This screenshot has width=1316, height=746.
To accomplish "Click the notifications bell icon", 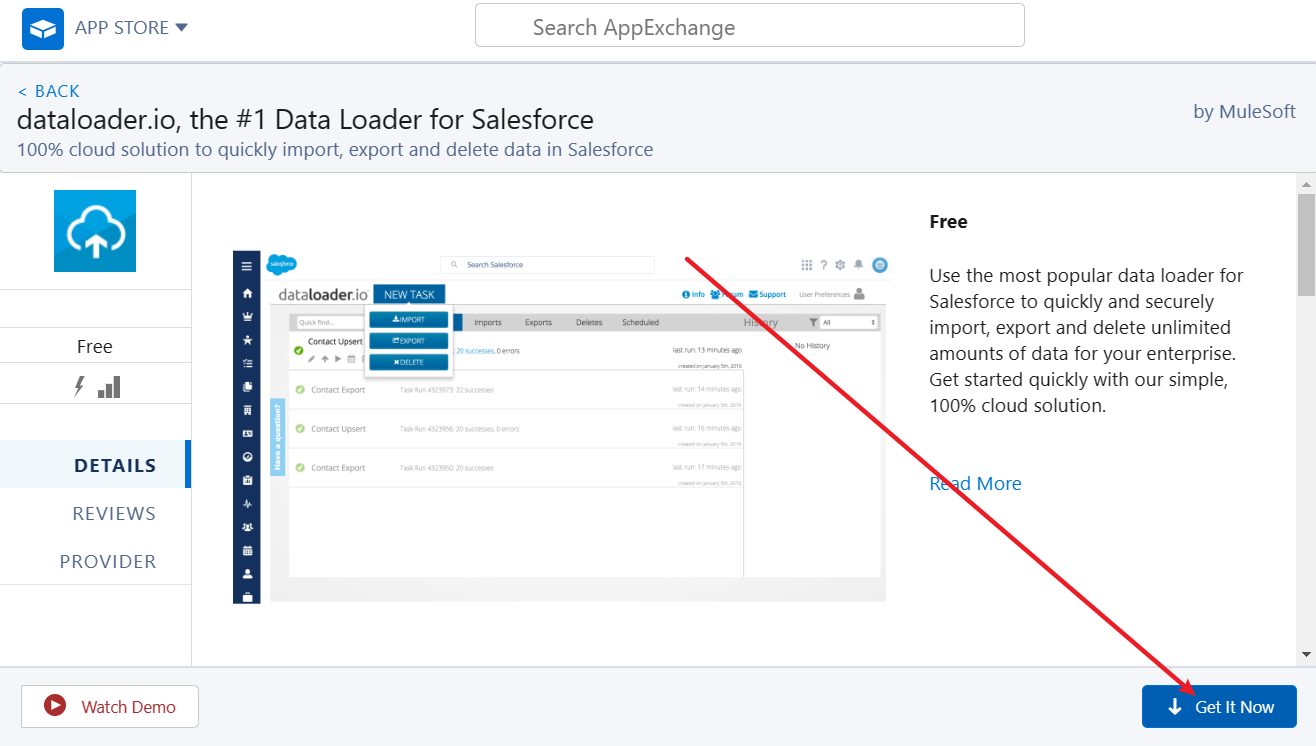I will coord(859,265).
